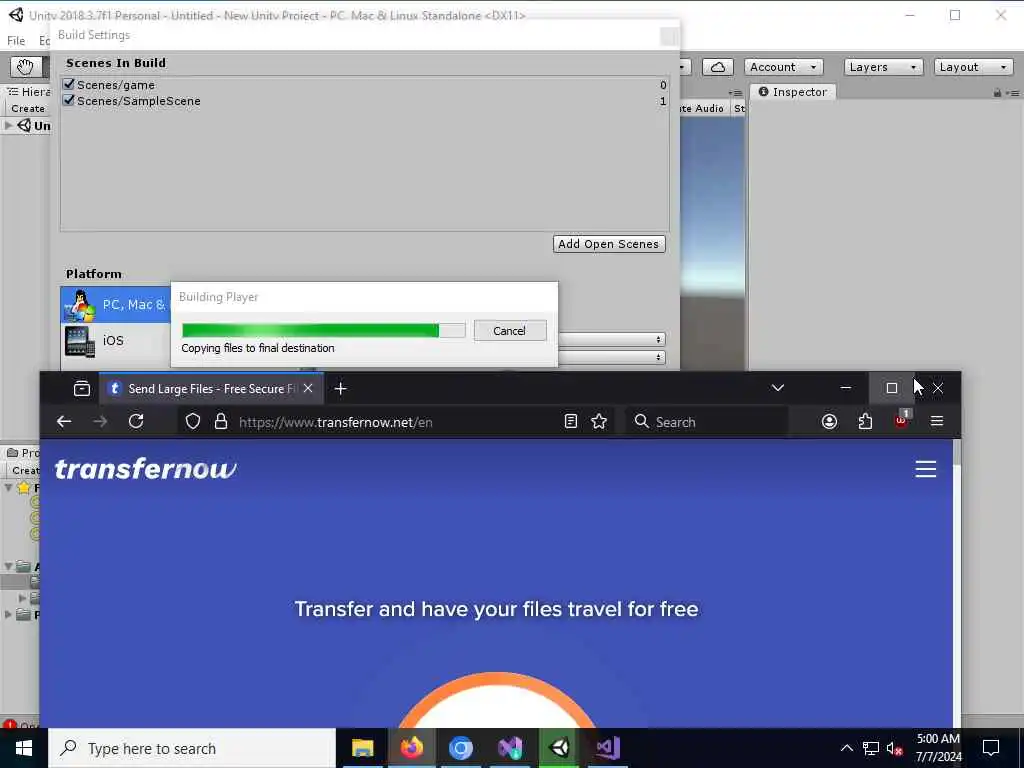
Task: Toggle Firefox reader view
Action: tap(571, 422)
